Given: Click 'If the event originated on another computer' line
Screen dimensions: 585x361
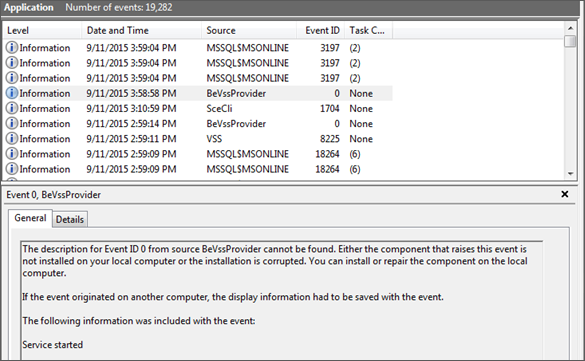Looking at the screenshot, I should 233,297.
